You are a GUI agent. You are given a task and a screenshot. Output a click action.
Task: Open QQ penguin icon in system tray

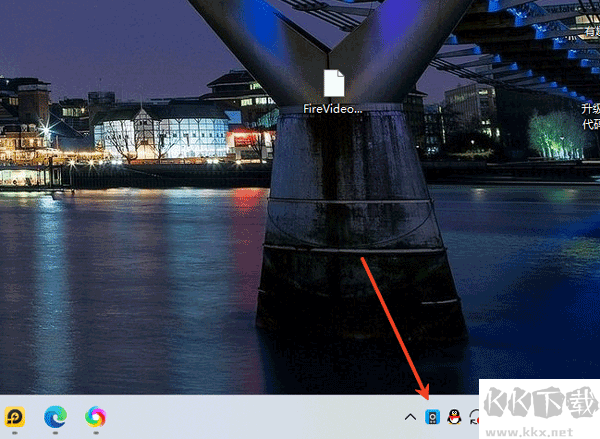(x=454, y=417)
